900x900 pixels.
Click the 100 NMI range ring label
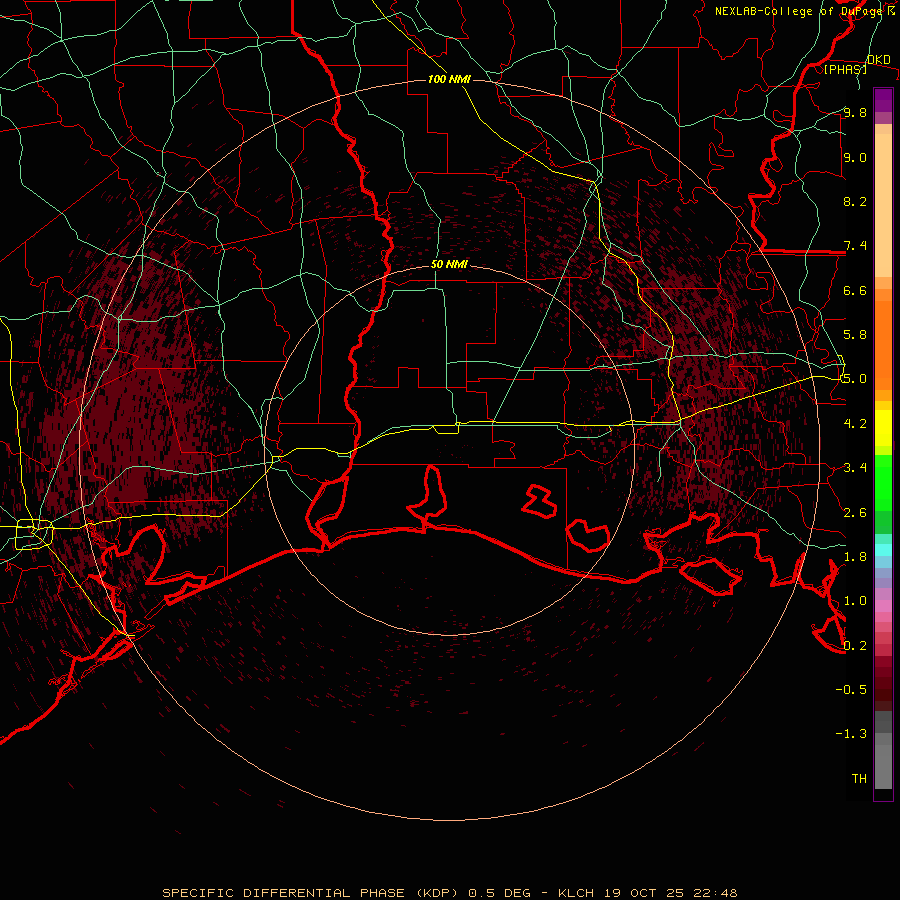[449, 79]
